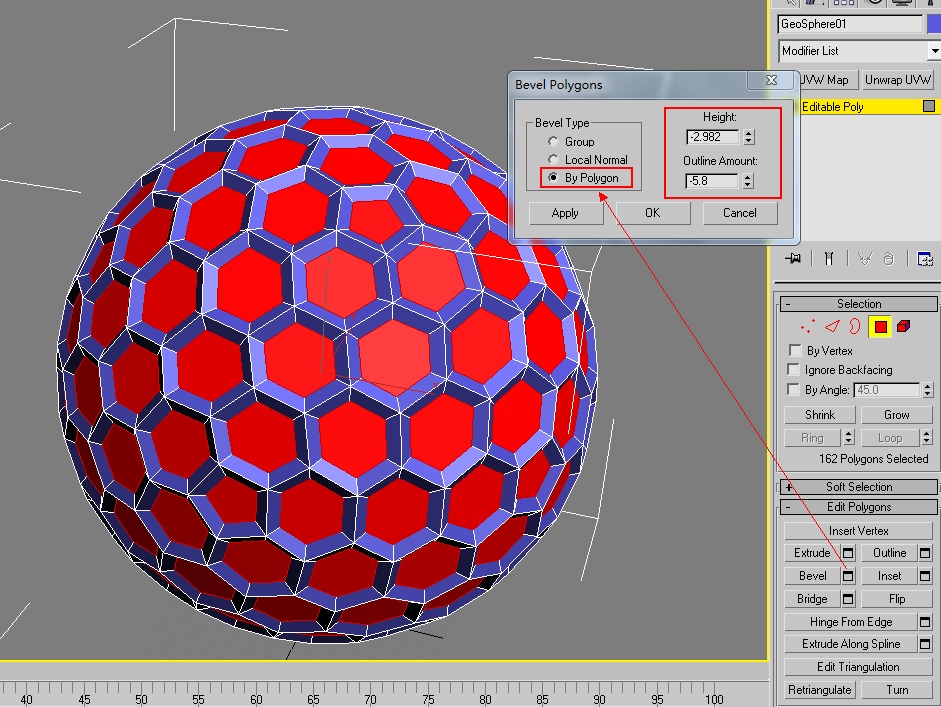Viewport: 941px width, 707px height.
Task: Open Extrude settings box icon
Action: 848,553
